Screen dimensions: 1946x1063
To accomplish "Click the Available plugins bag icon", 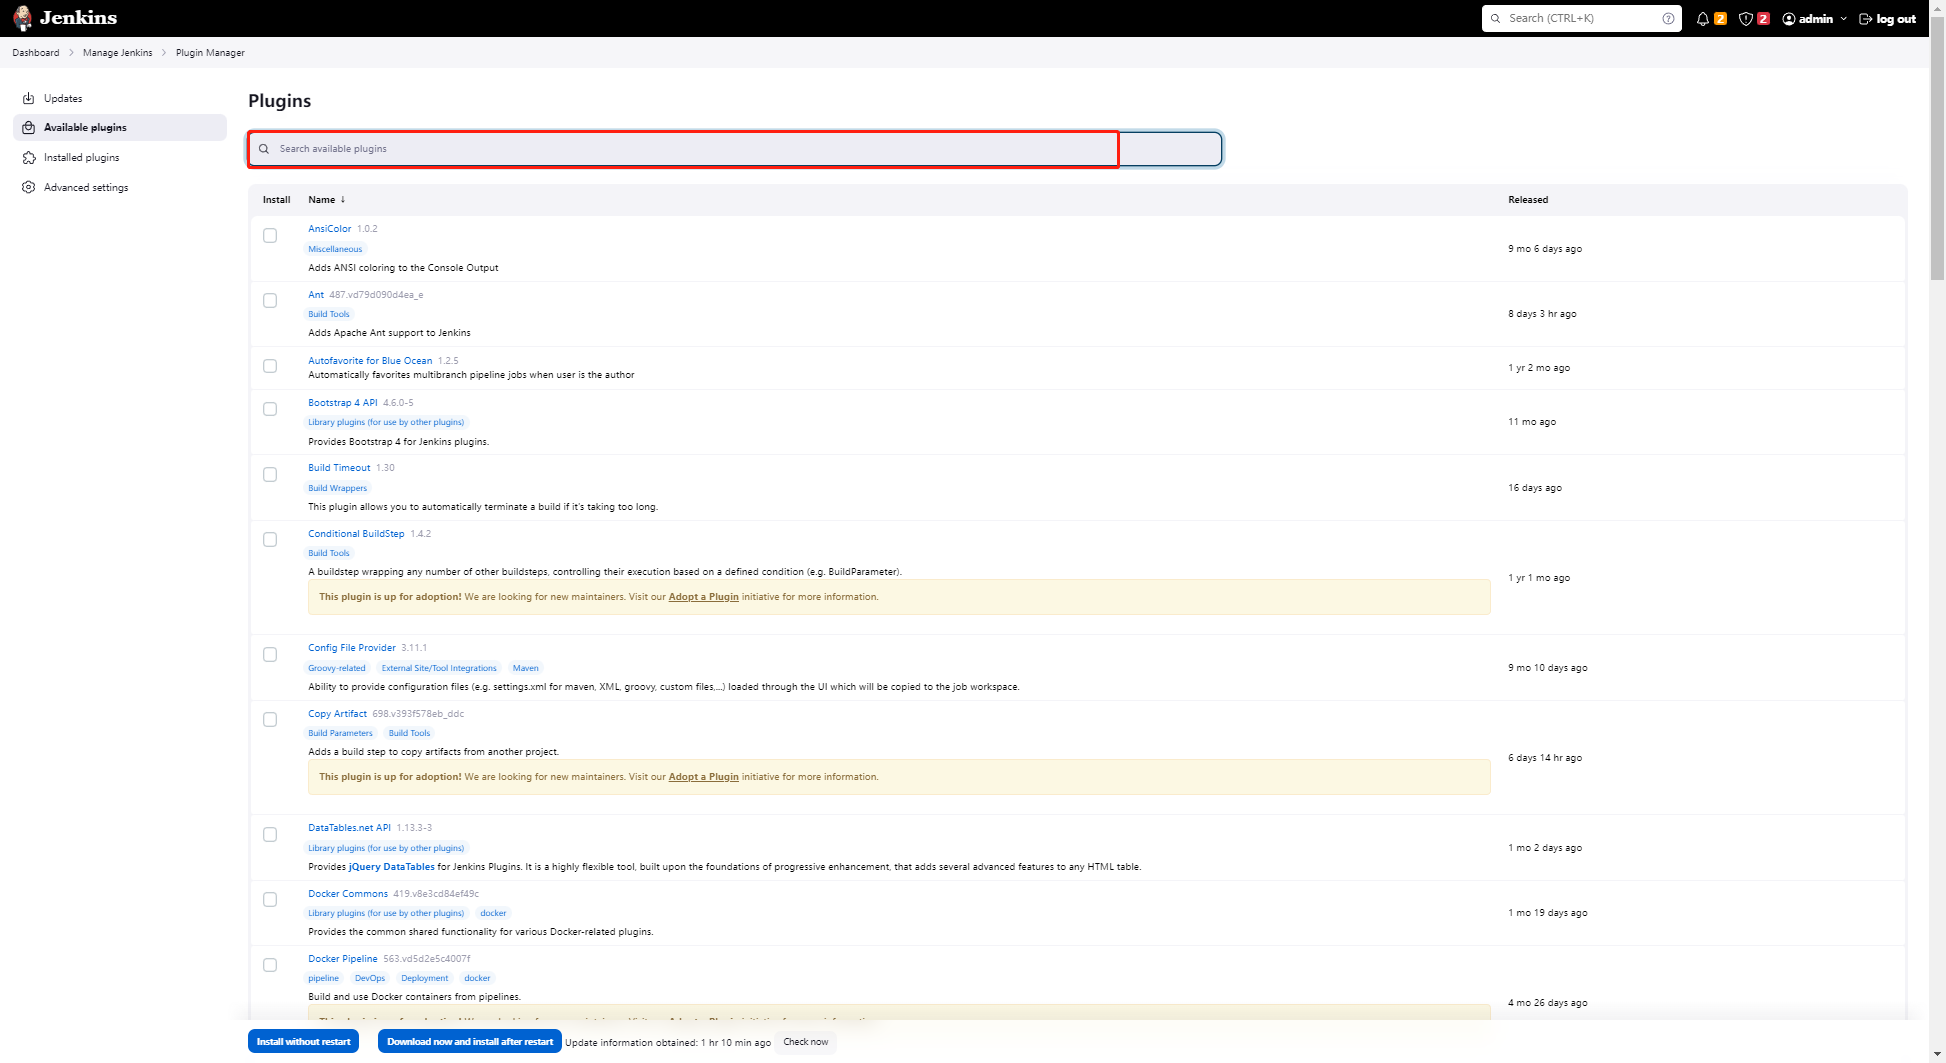I will pyautogui.click(x=29, y=127).
